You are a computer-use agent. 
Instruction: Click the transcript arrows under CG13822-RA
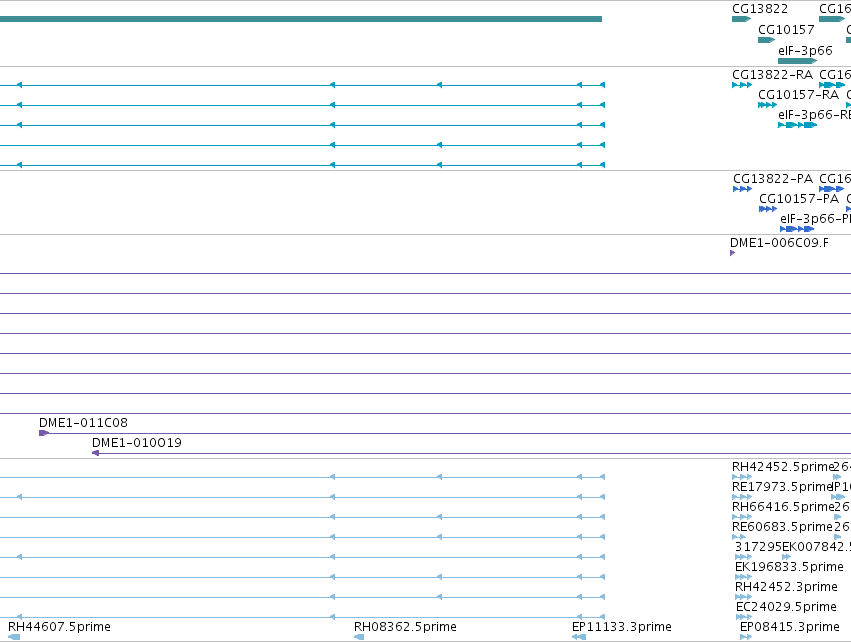tap(742, 85)
